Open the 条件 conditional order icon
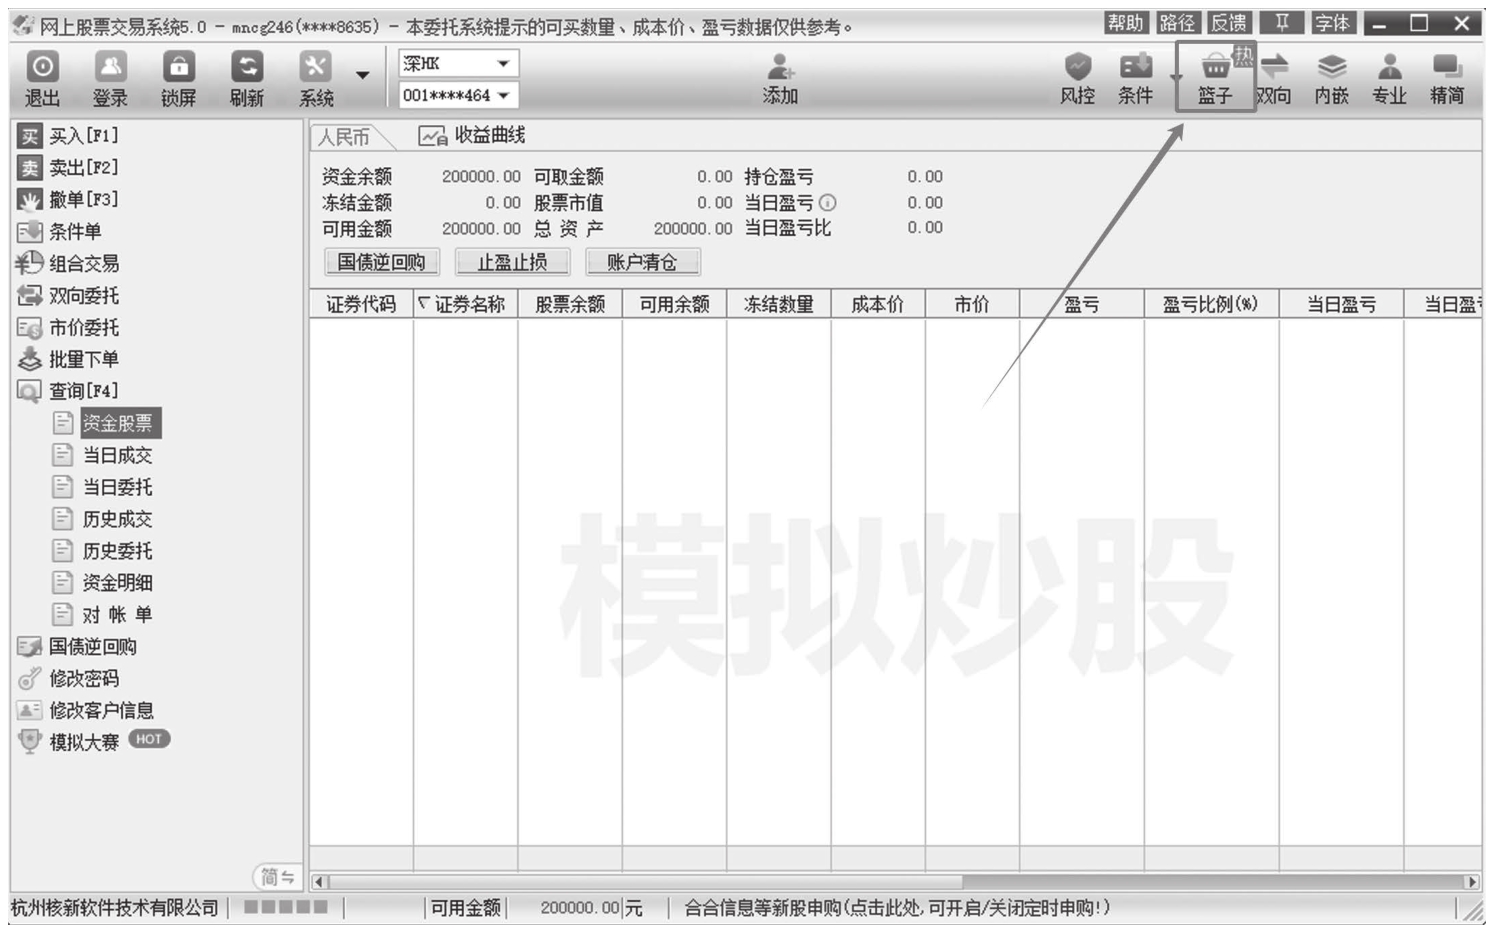This screenshot has height=929, width=1489. [x=1135, y=79]
